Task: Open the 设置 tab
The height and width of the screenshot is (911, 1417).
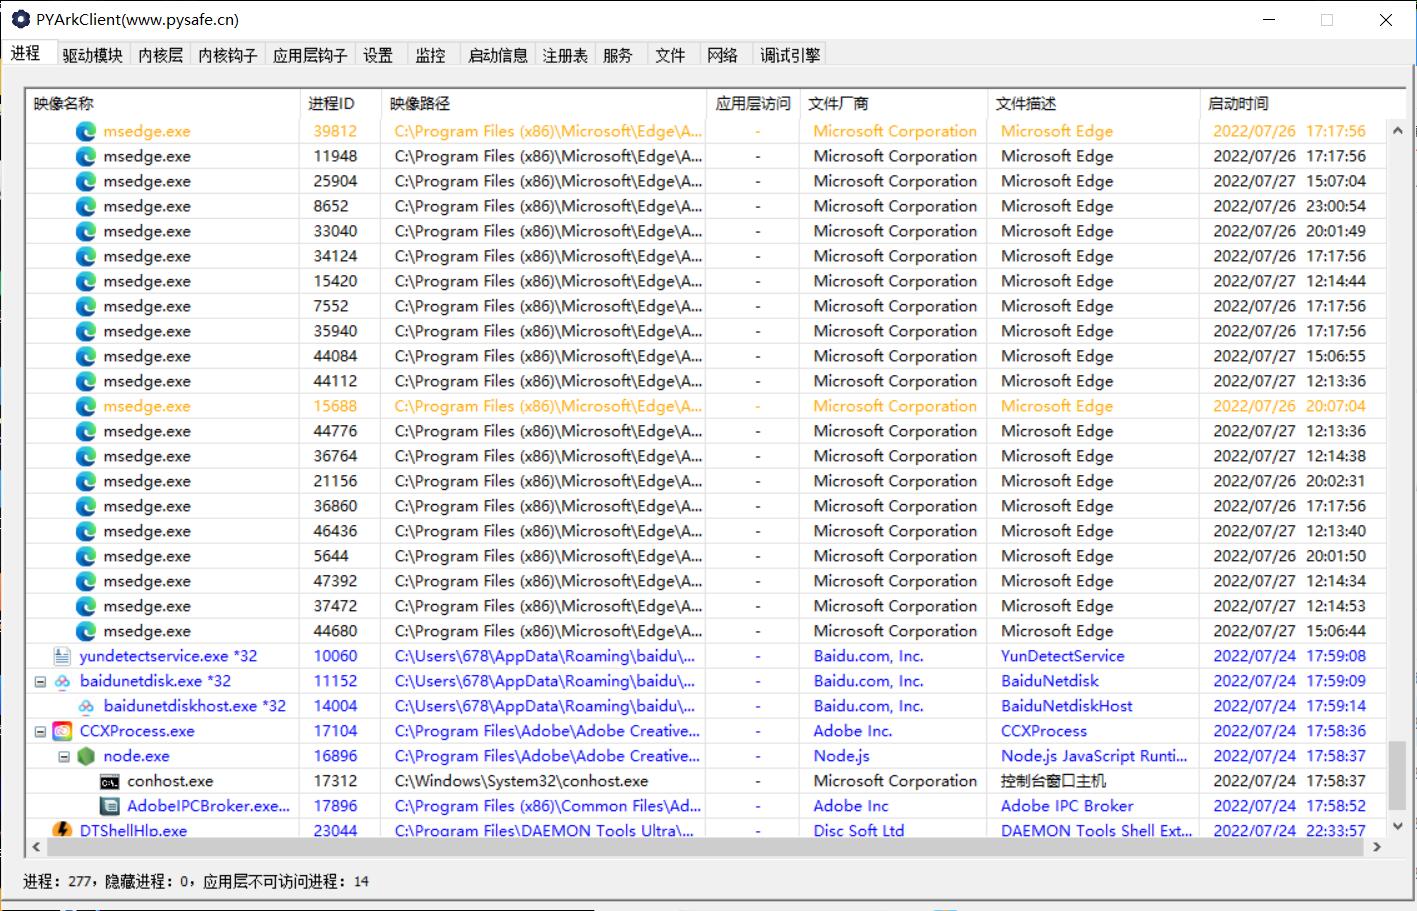Action: click(x=378, y=56)
